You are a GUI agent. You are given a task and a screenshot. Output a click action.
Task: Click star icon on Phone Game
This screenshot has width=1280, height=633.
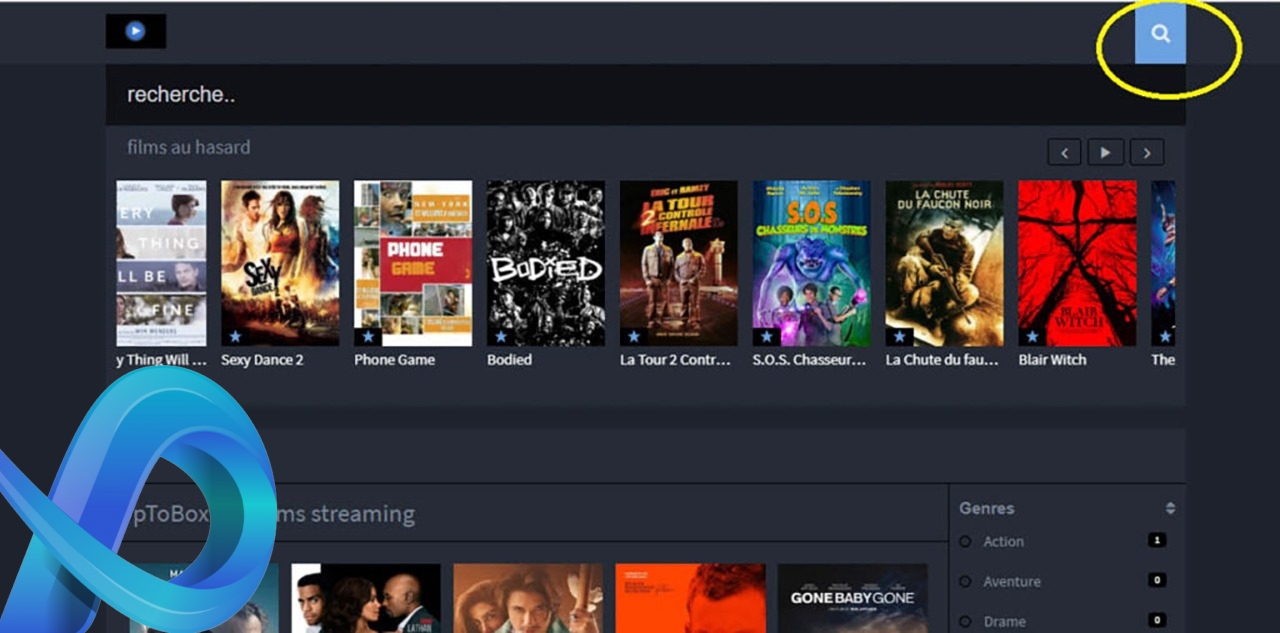368,336
